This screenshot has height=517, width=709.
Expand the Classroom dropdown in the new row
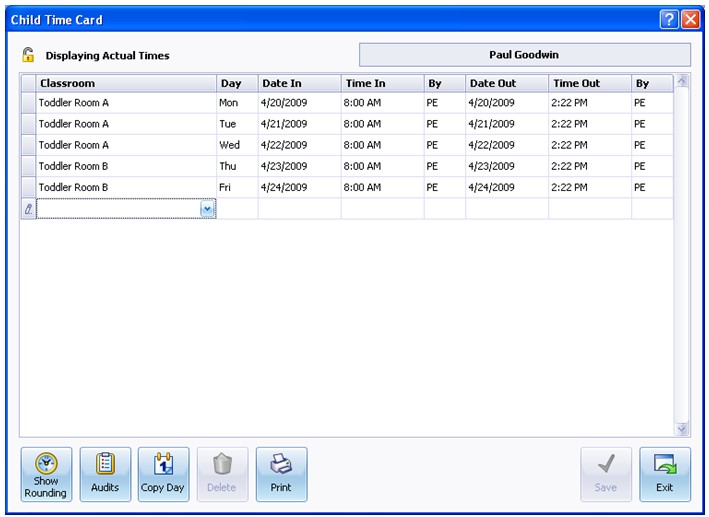[207, 209]
